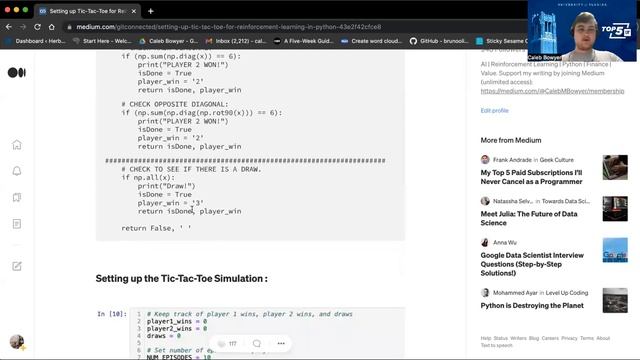Open Natassha Selv... author avatar
Screen dimensions: 640x360
pos(485,201)
